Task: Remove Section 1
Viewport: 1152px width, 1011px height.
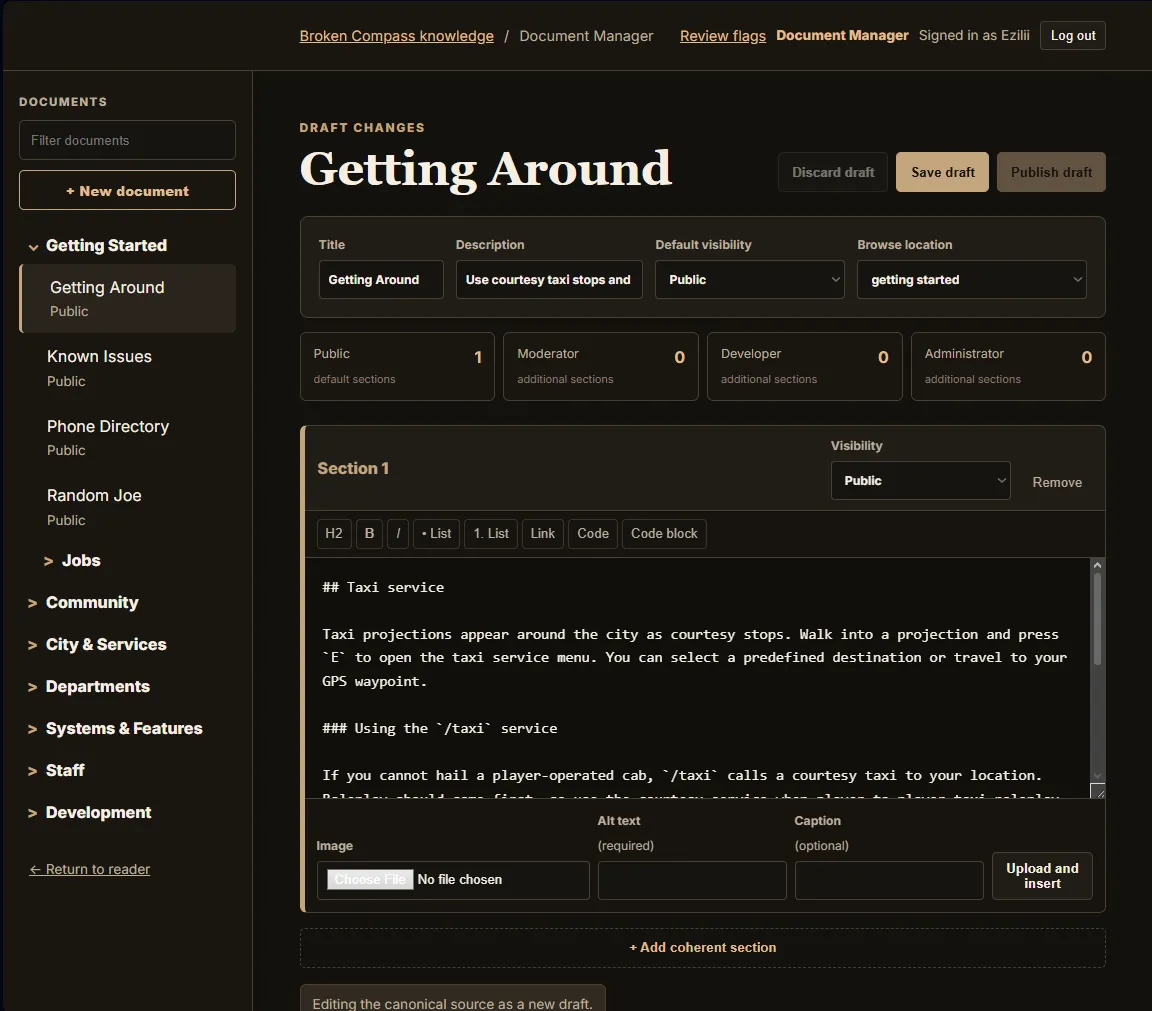Action: coord(1056,482)
